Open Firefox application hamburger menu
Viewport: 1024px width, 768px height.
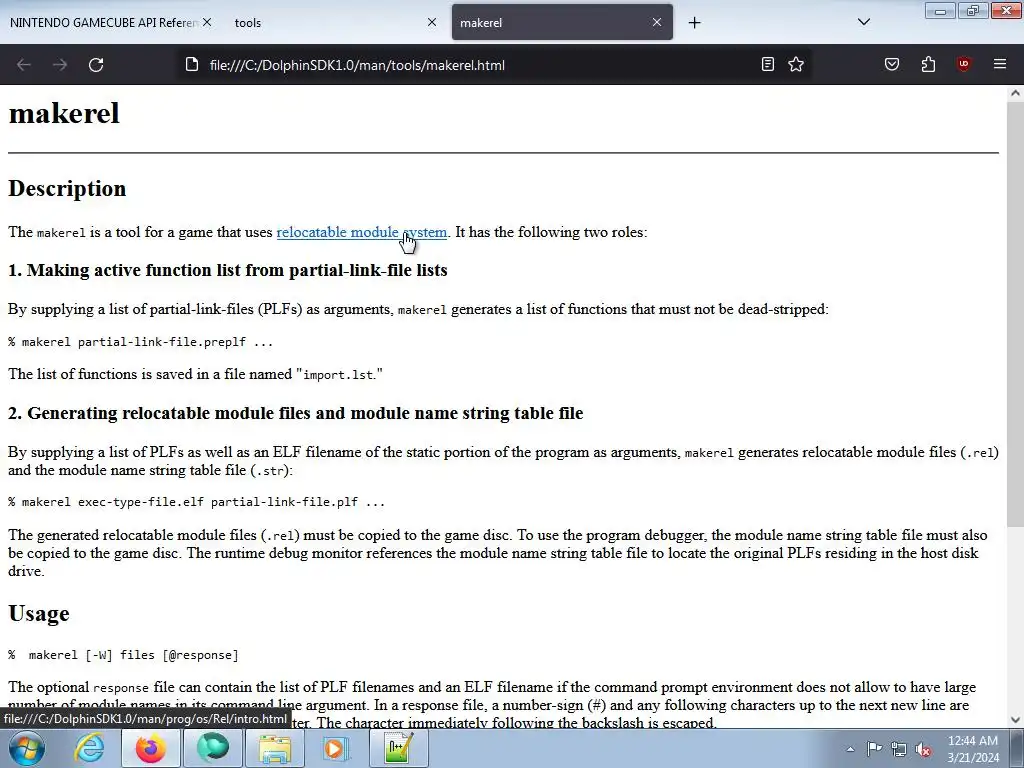coord(1000,64)
